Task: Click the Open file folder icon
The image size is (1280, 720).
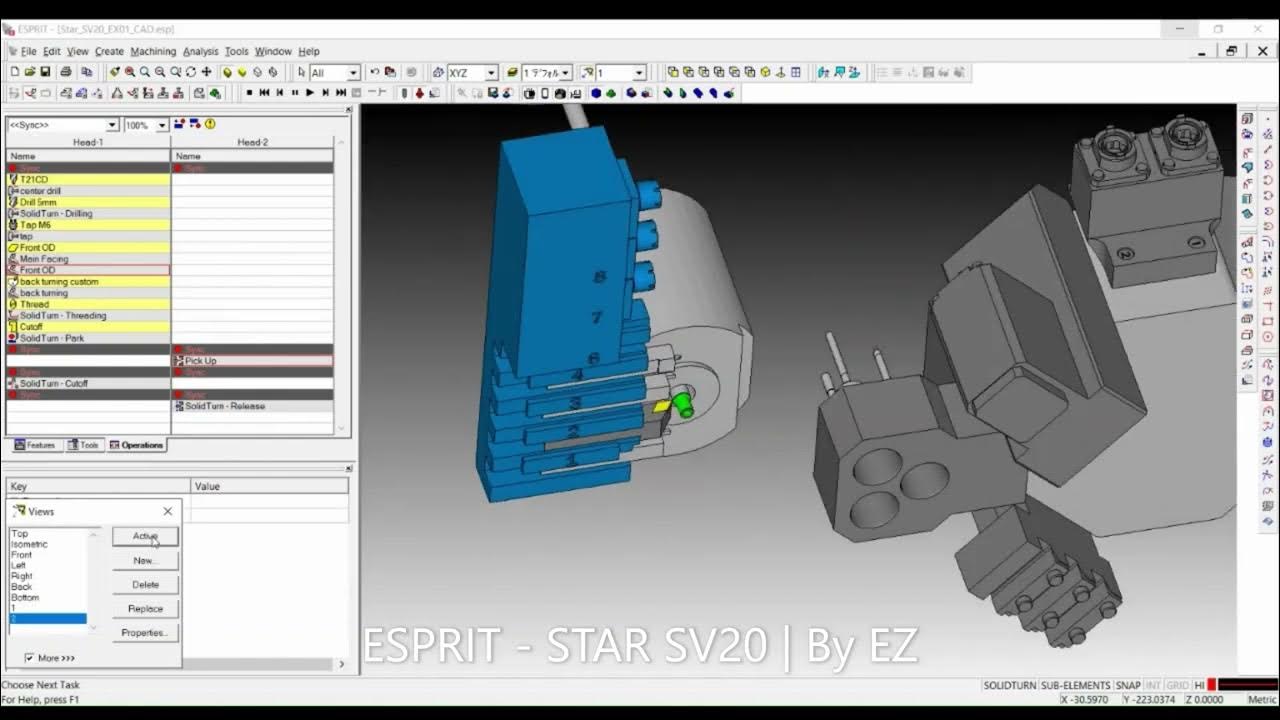Action: pyautogui.click(x=30, y=72)
